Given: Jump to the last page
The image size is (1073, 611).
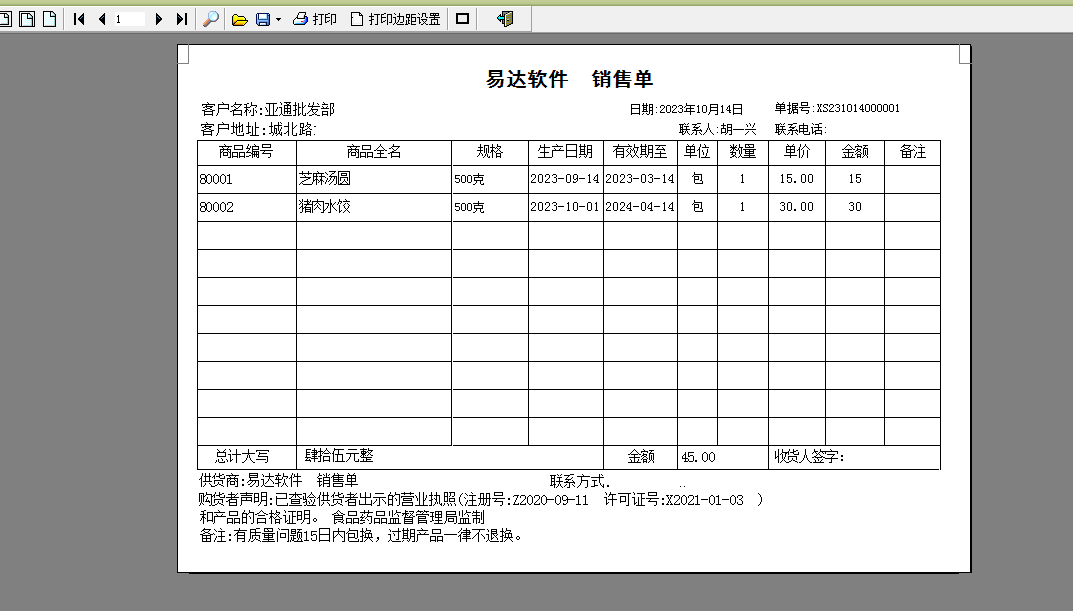Looking at the screenshot, I should [181, 19].
